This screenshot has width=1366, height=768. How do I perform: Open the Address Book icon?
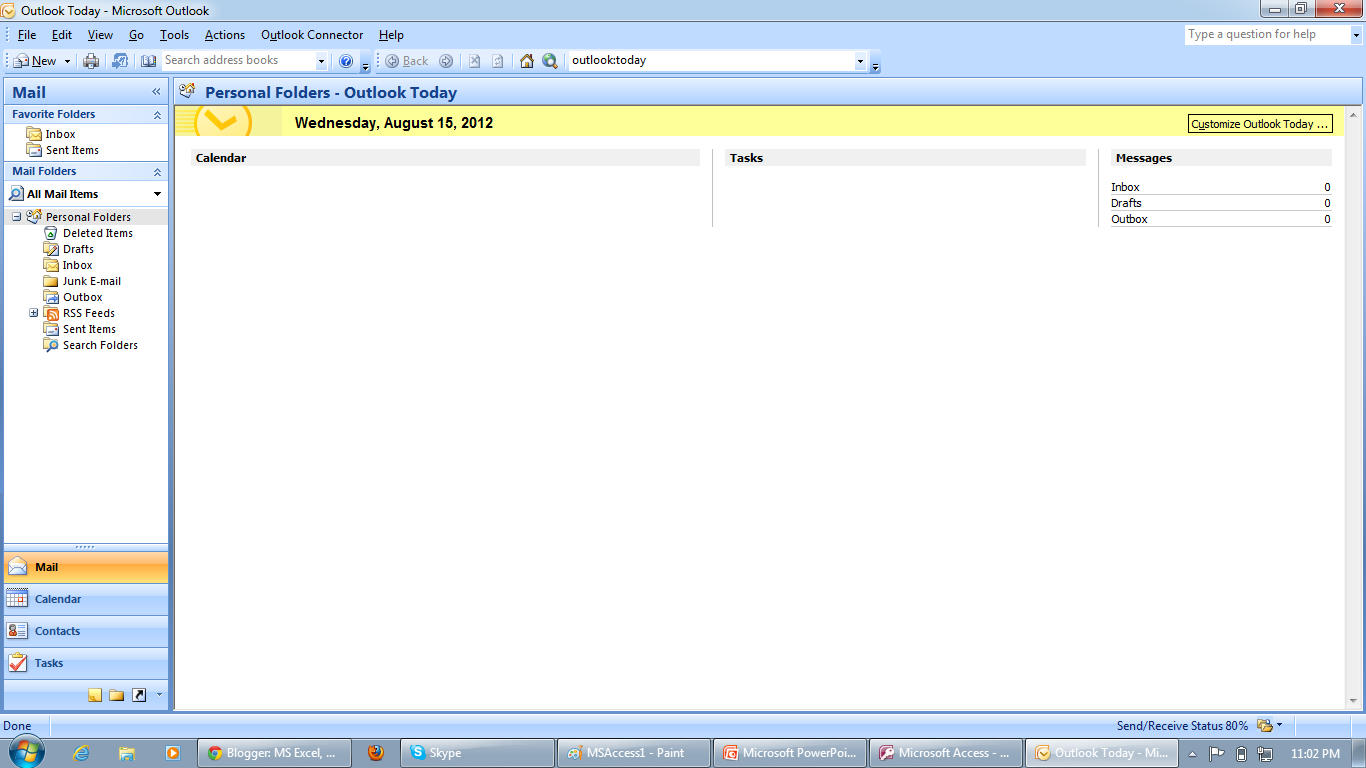[148, 61]
